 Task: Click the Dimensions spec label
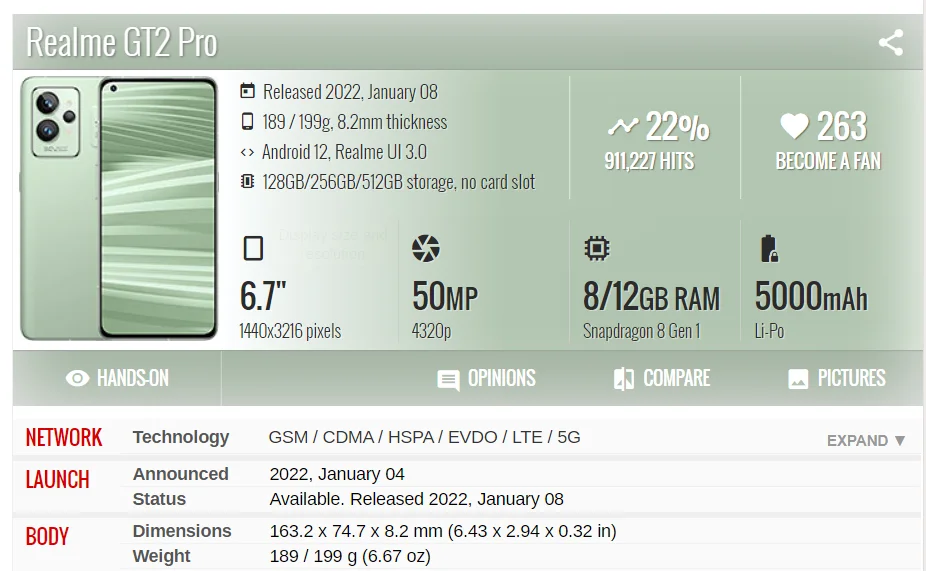coord(182,531)
